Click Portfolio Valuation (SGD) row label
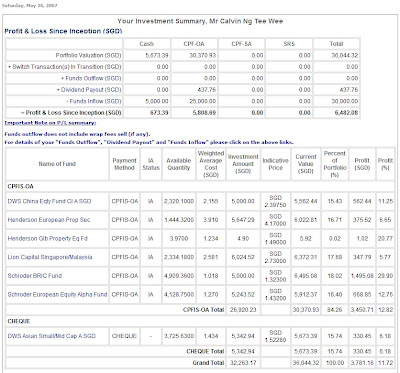 pos(88,55)
